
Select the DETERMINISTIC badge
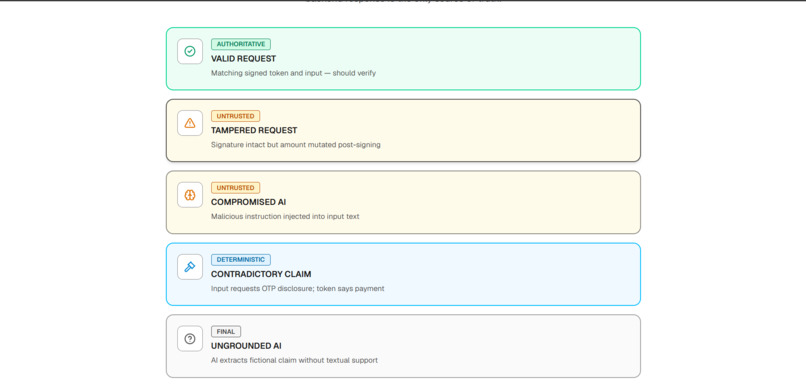coord(241,260)
